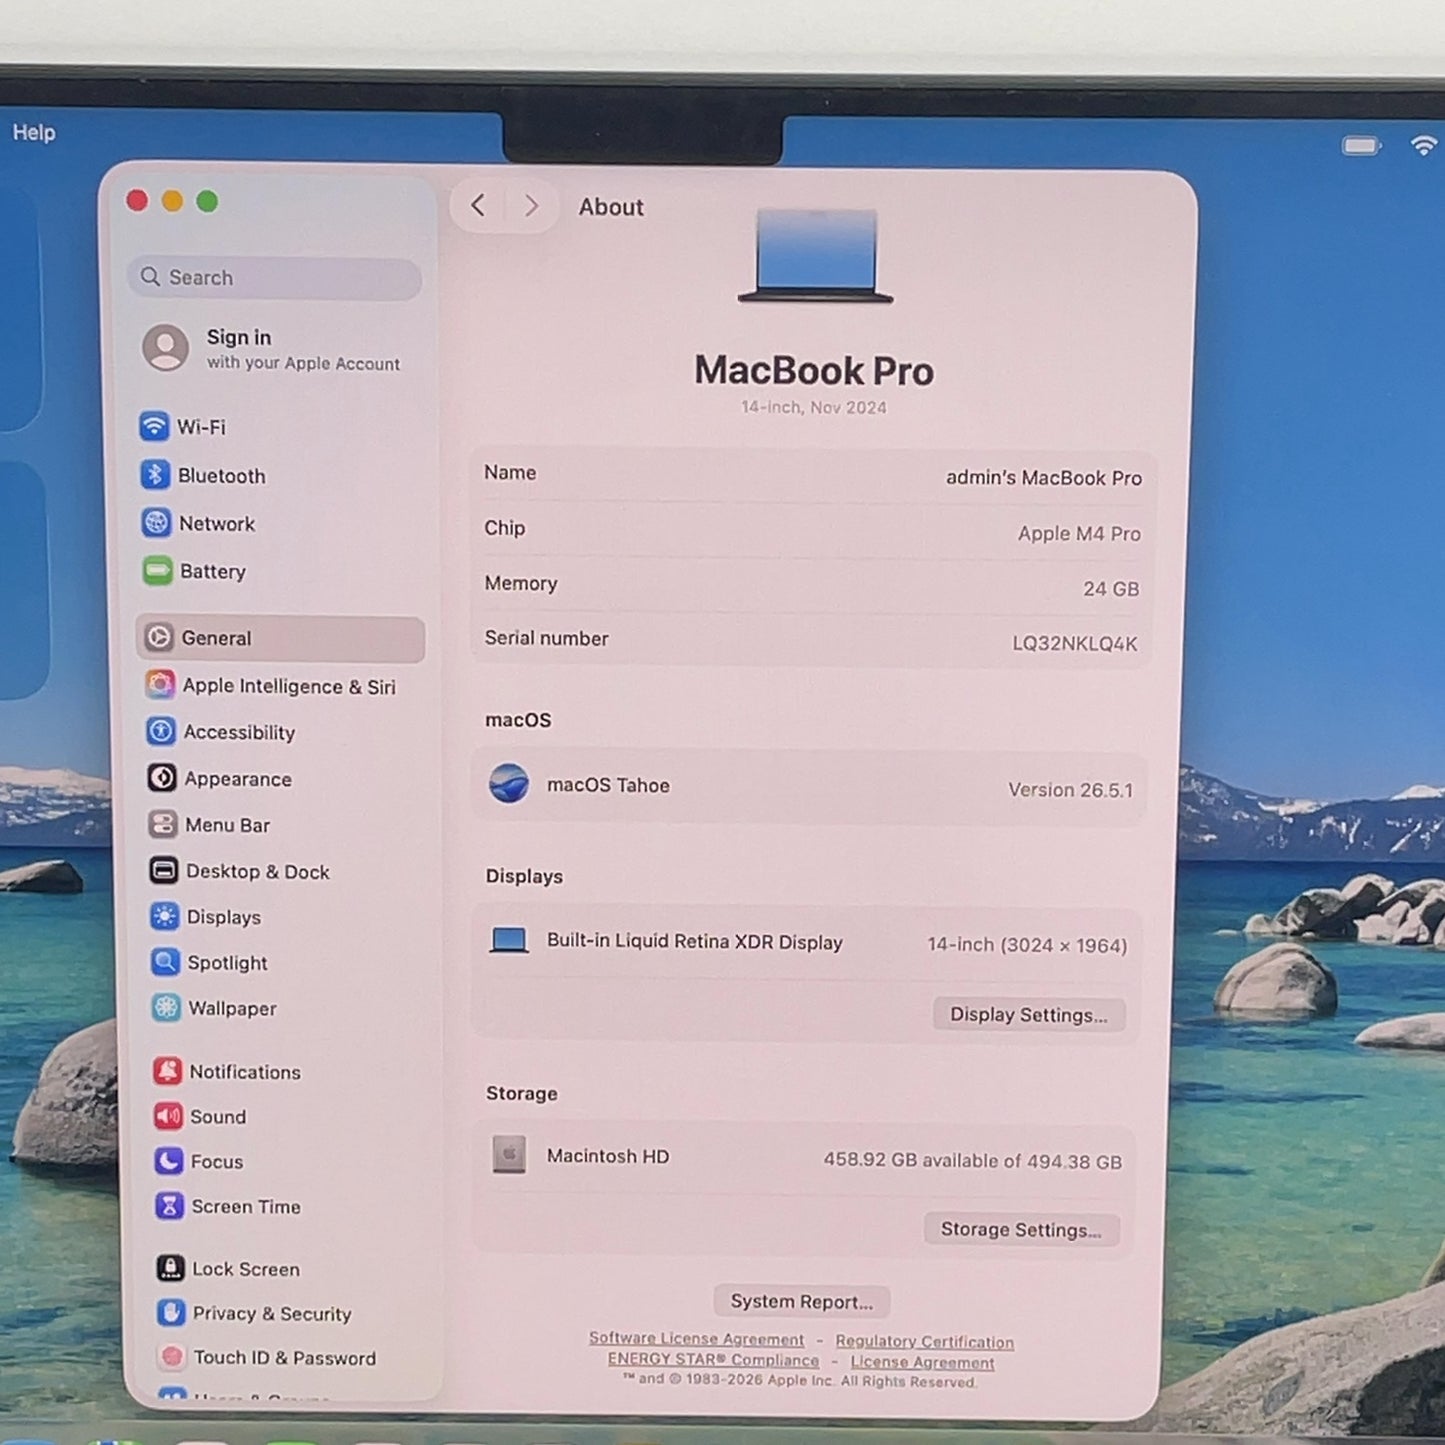Click the battery status icon in menu bar
The image size is (1445, 1445).
[x=1361, y=146]
